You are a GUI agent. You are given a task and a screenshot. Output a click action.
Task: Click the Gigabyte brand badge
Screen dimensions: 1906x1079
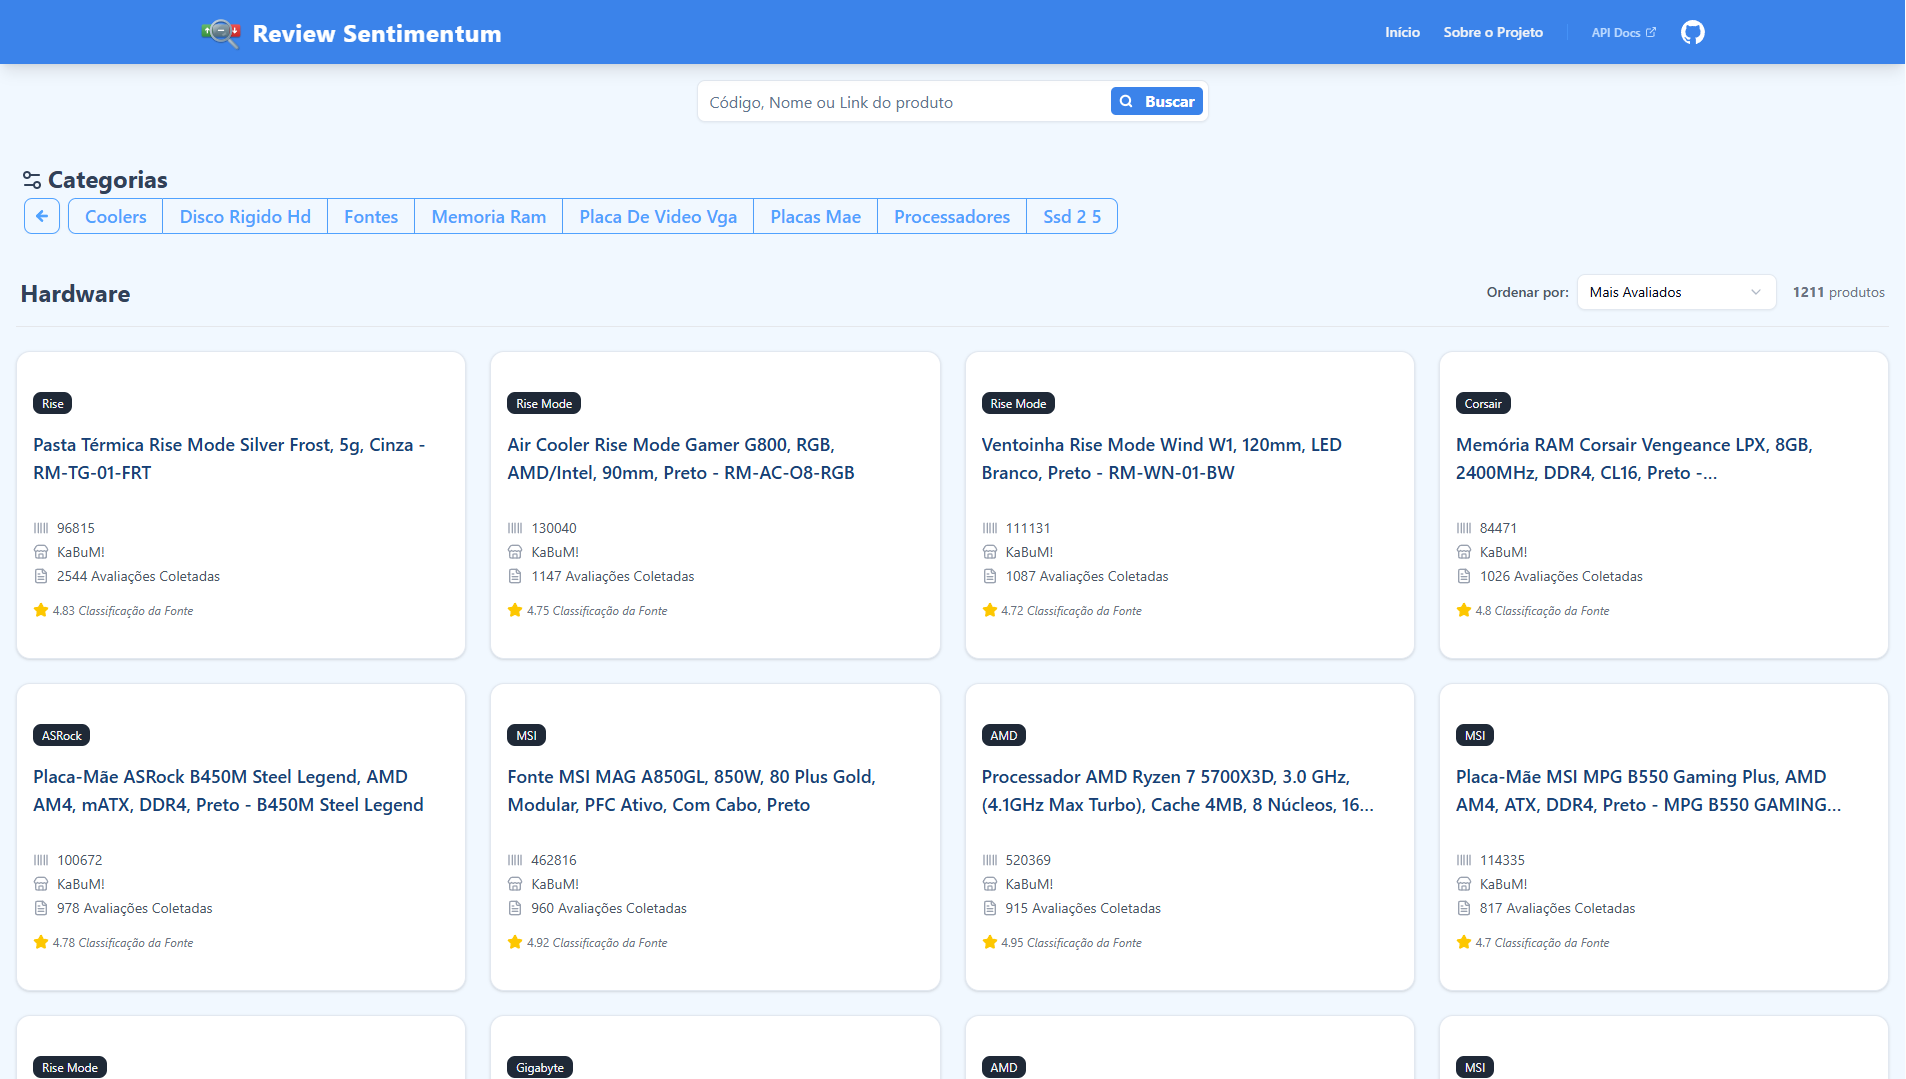[540, 1067]
